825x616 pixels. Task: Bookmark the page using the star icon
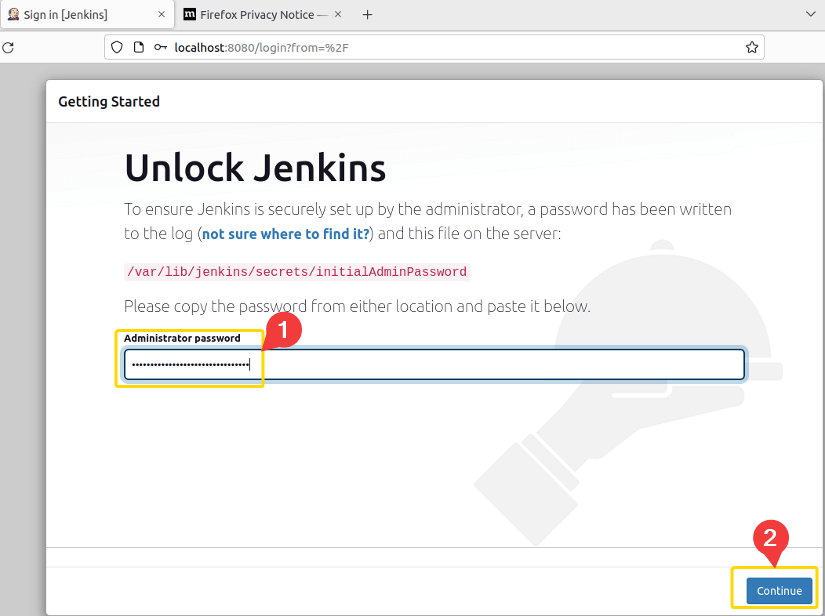click(751, 47)
